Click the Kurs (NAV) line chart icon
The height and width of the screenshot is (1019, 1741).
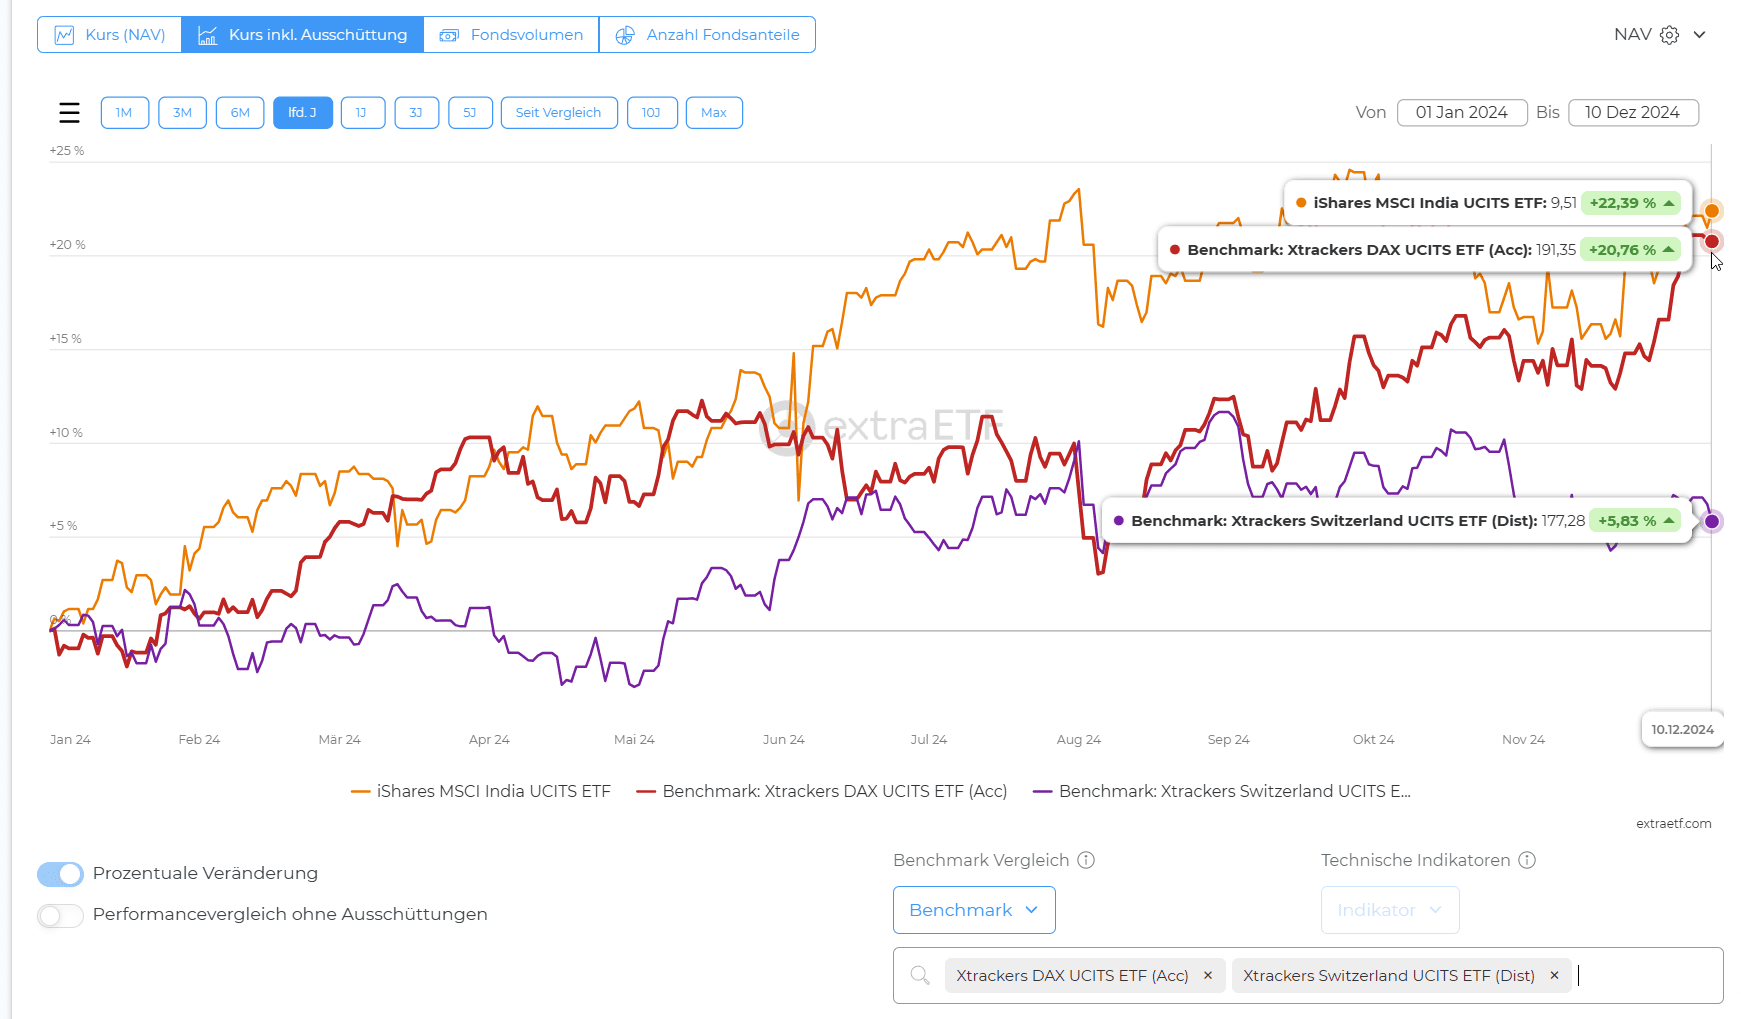64,35
